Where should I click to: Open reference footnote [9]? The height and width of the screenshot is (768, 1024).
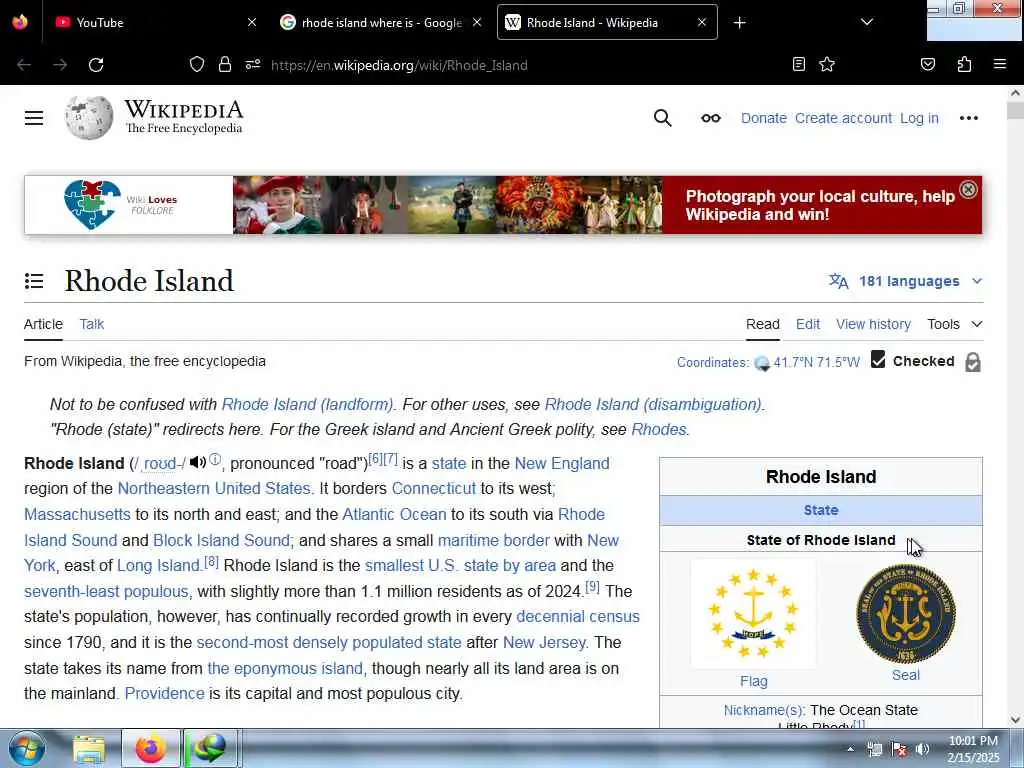(592, 586)
